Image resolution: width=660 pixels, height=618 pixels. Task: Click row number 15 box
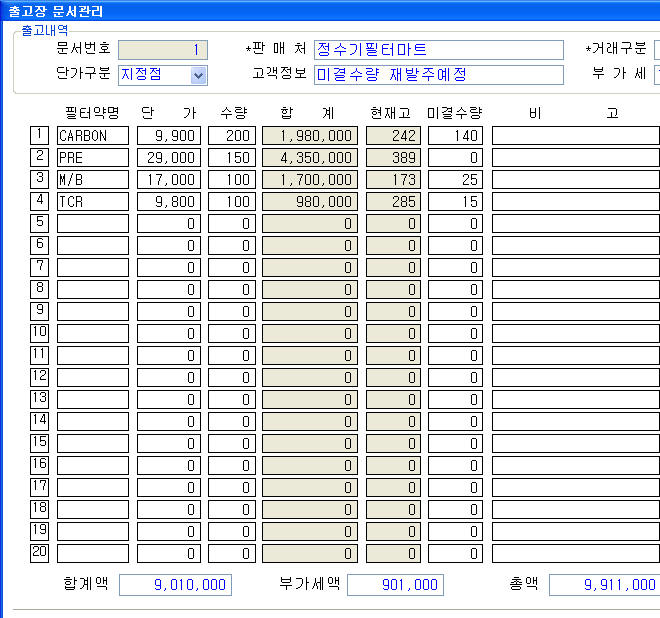[40, 443]
